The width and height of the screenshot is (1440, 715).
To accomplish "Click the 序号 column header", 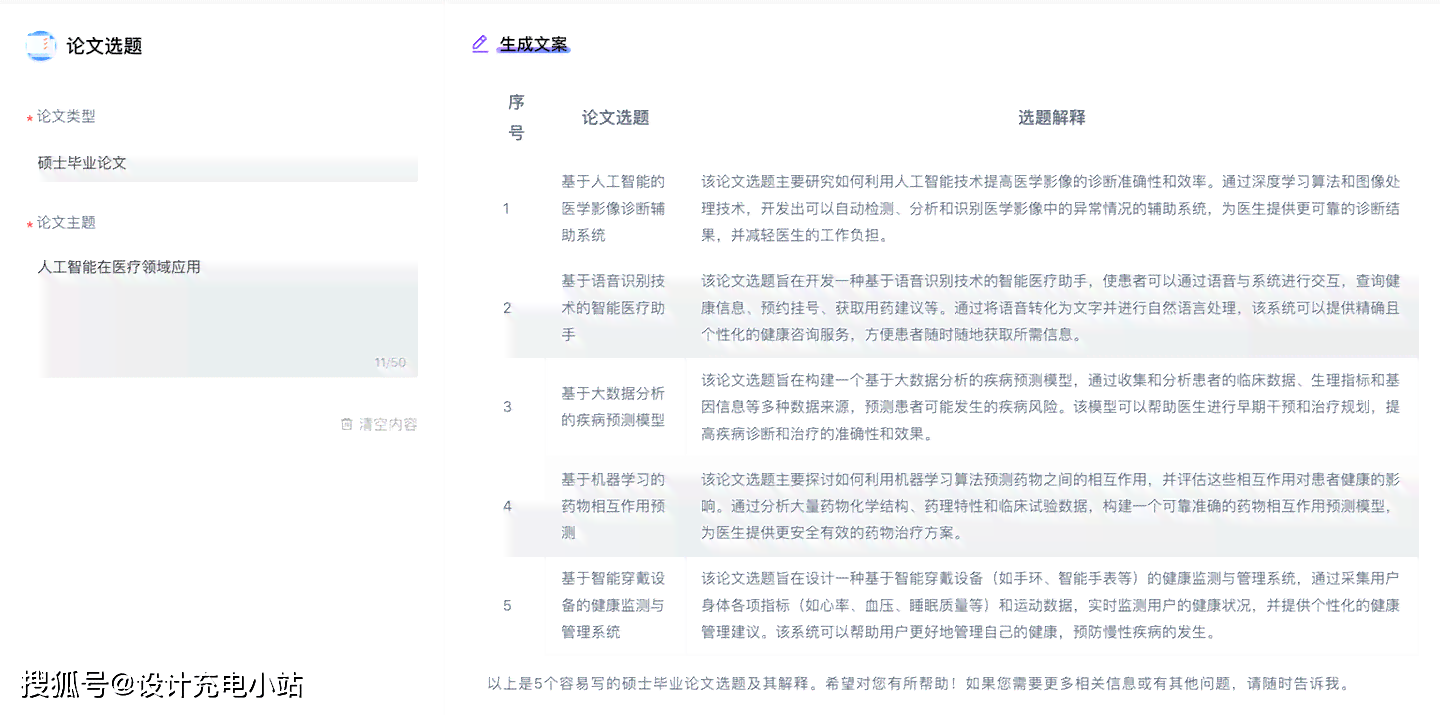I will [516, 117].
